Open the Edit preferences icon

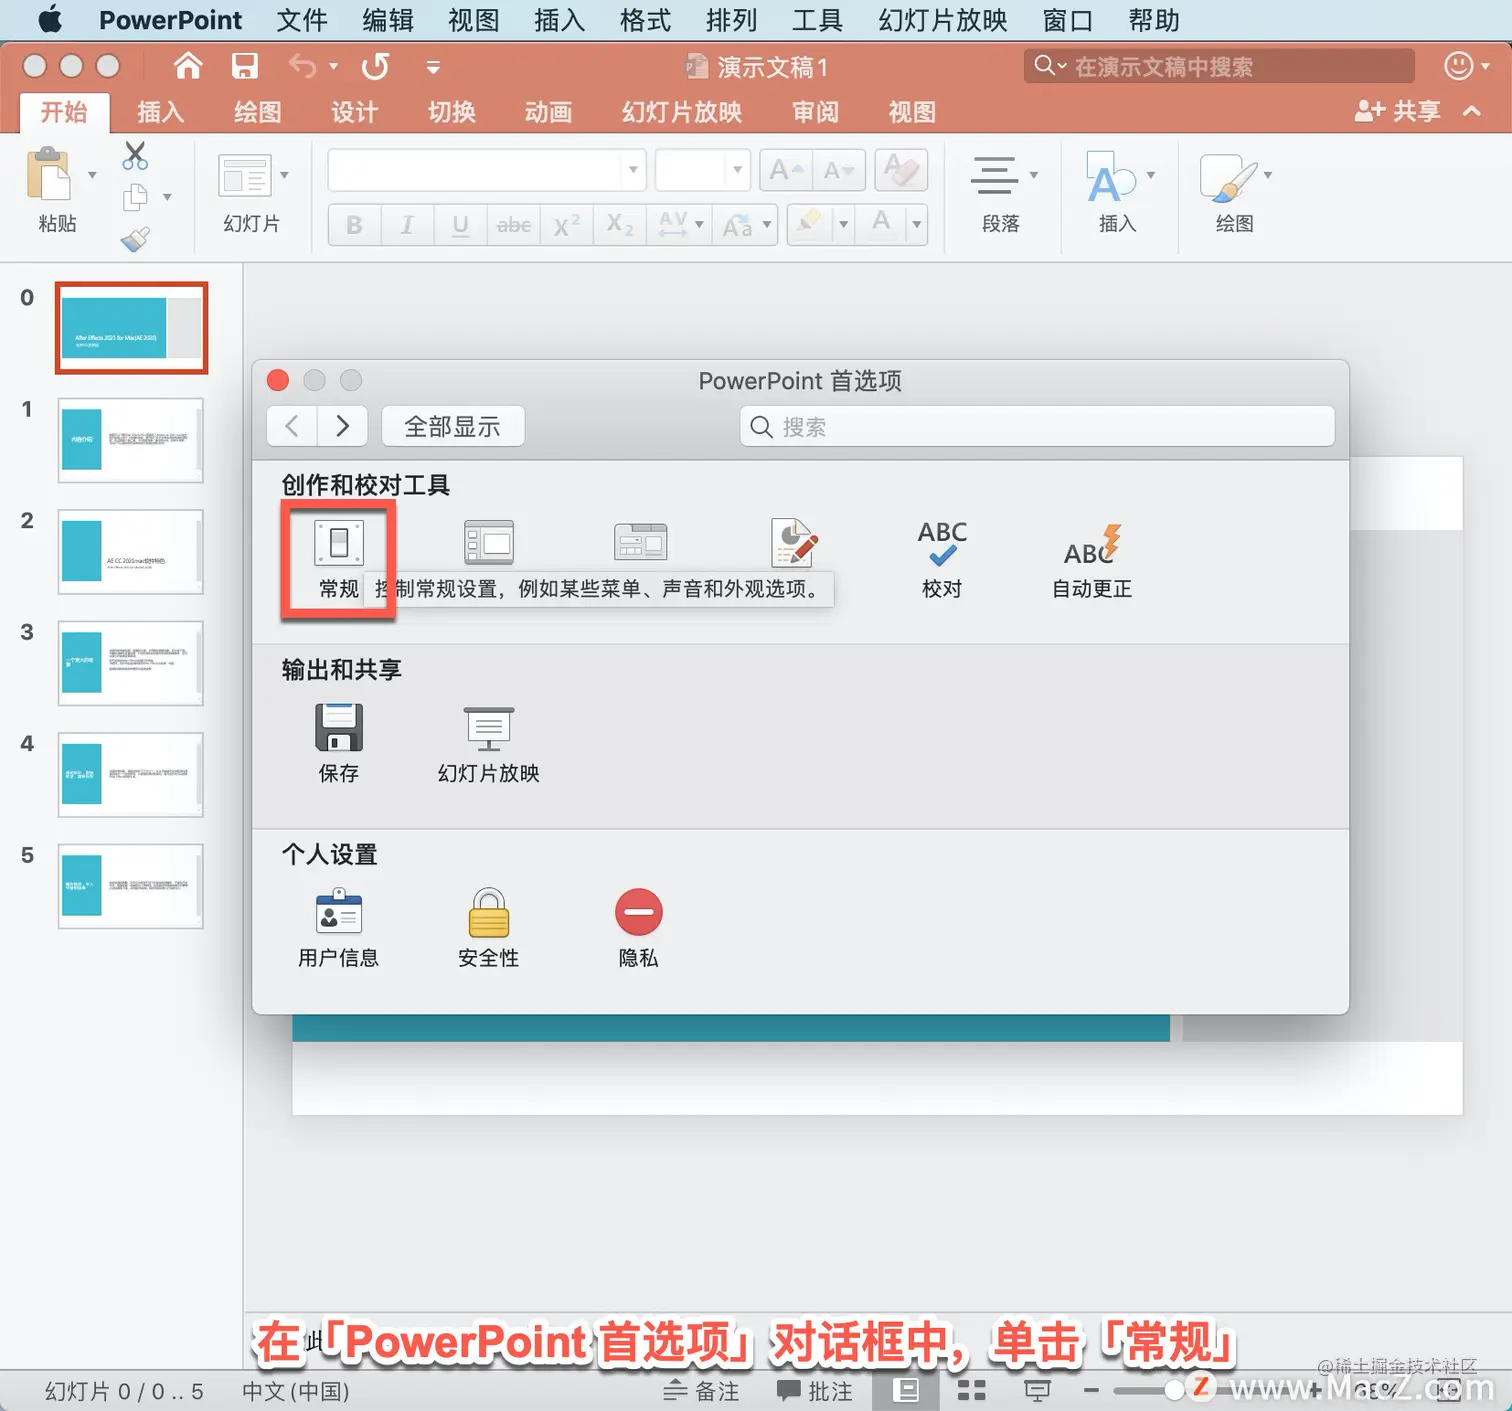click(795, 543)
